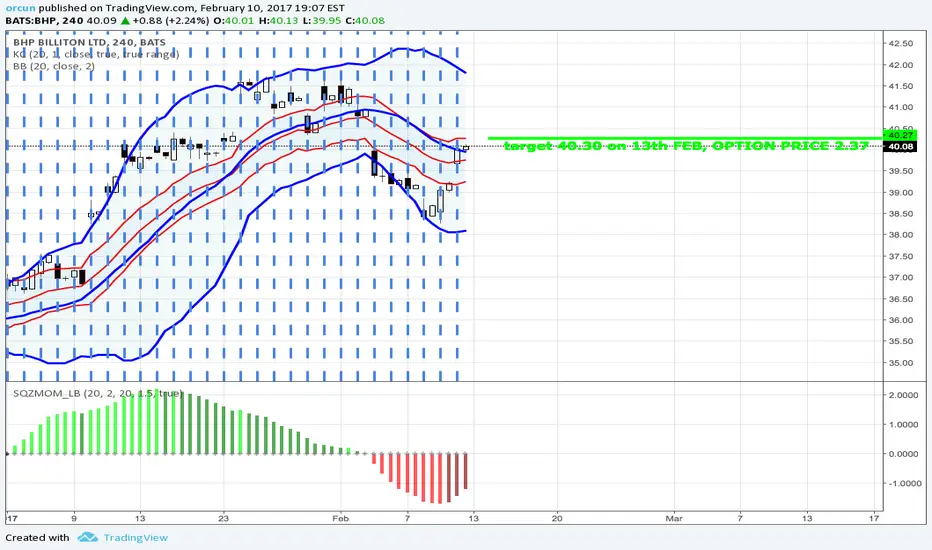This screenshot has height=550, width=932.
Task: Click the C:40.08 close price value
Action: coord(365,21)
